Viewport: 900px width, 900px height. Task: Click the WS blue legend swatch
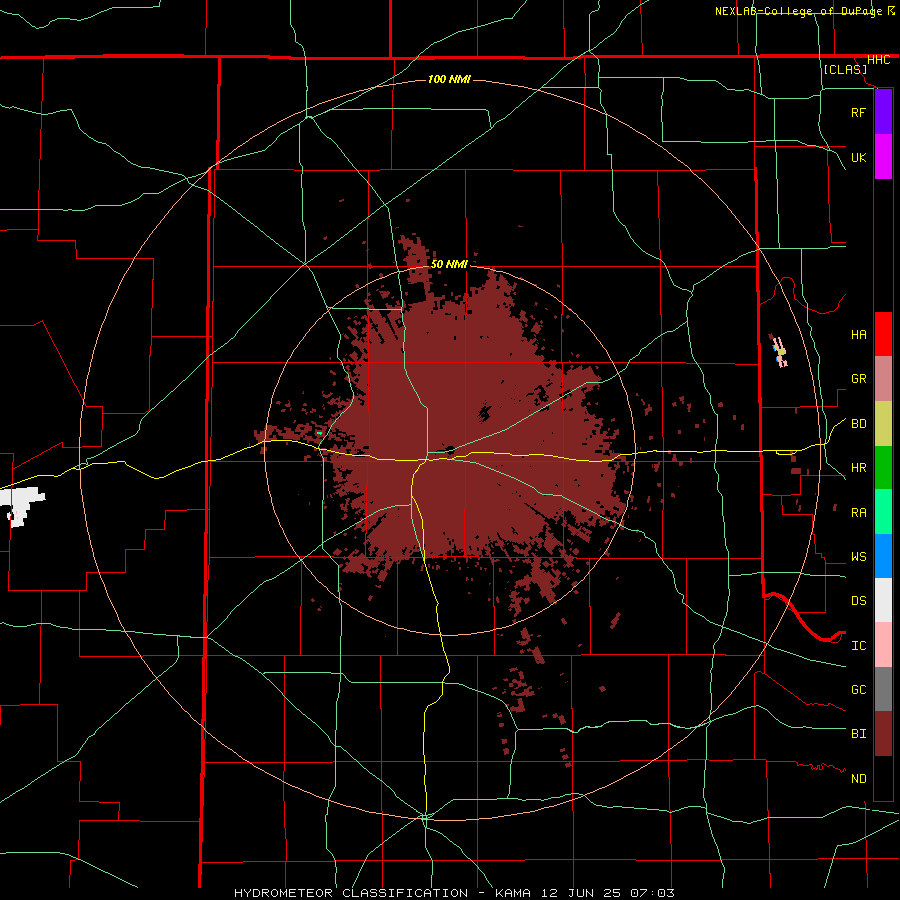pyautogui.click(x=883, y=556)
